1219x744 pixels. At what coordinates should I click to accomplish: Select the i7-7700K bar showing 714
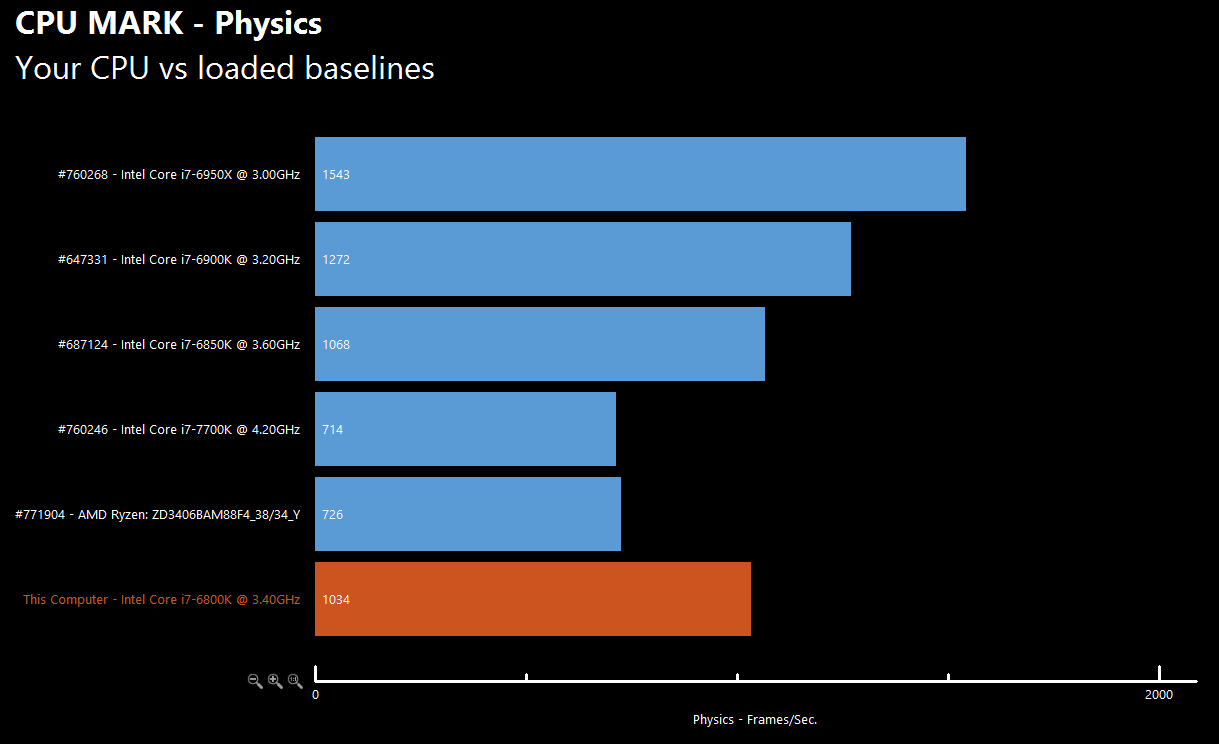pyautogui.click(x=465, y=429)
